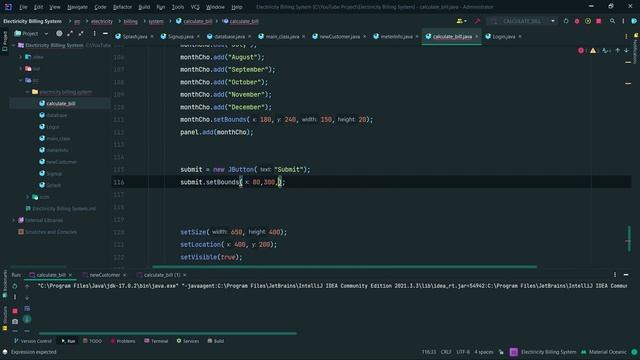Select main_class in project tree
Viewport: 640px width, 360px height.
58,138
